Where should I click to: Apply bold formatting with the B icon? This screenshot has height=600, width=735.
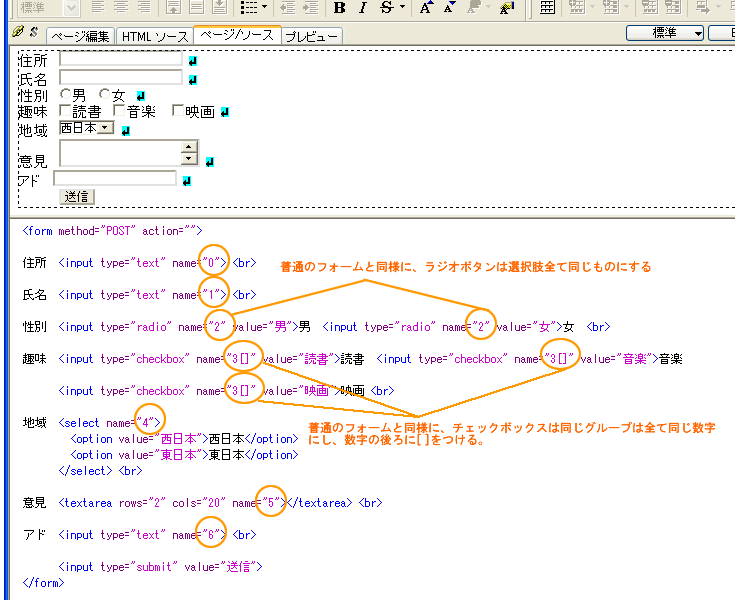339,7
